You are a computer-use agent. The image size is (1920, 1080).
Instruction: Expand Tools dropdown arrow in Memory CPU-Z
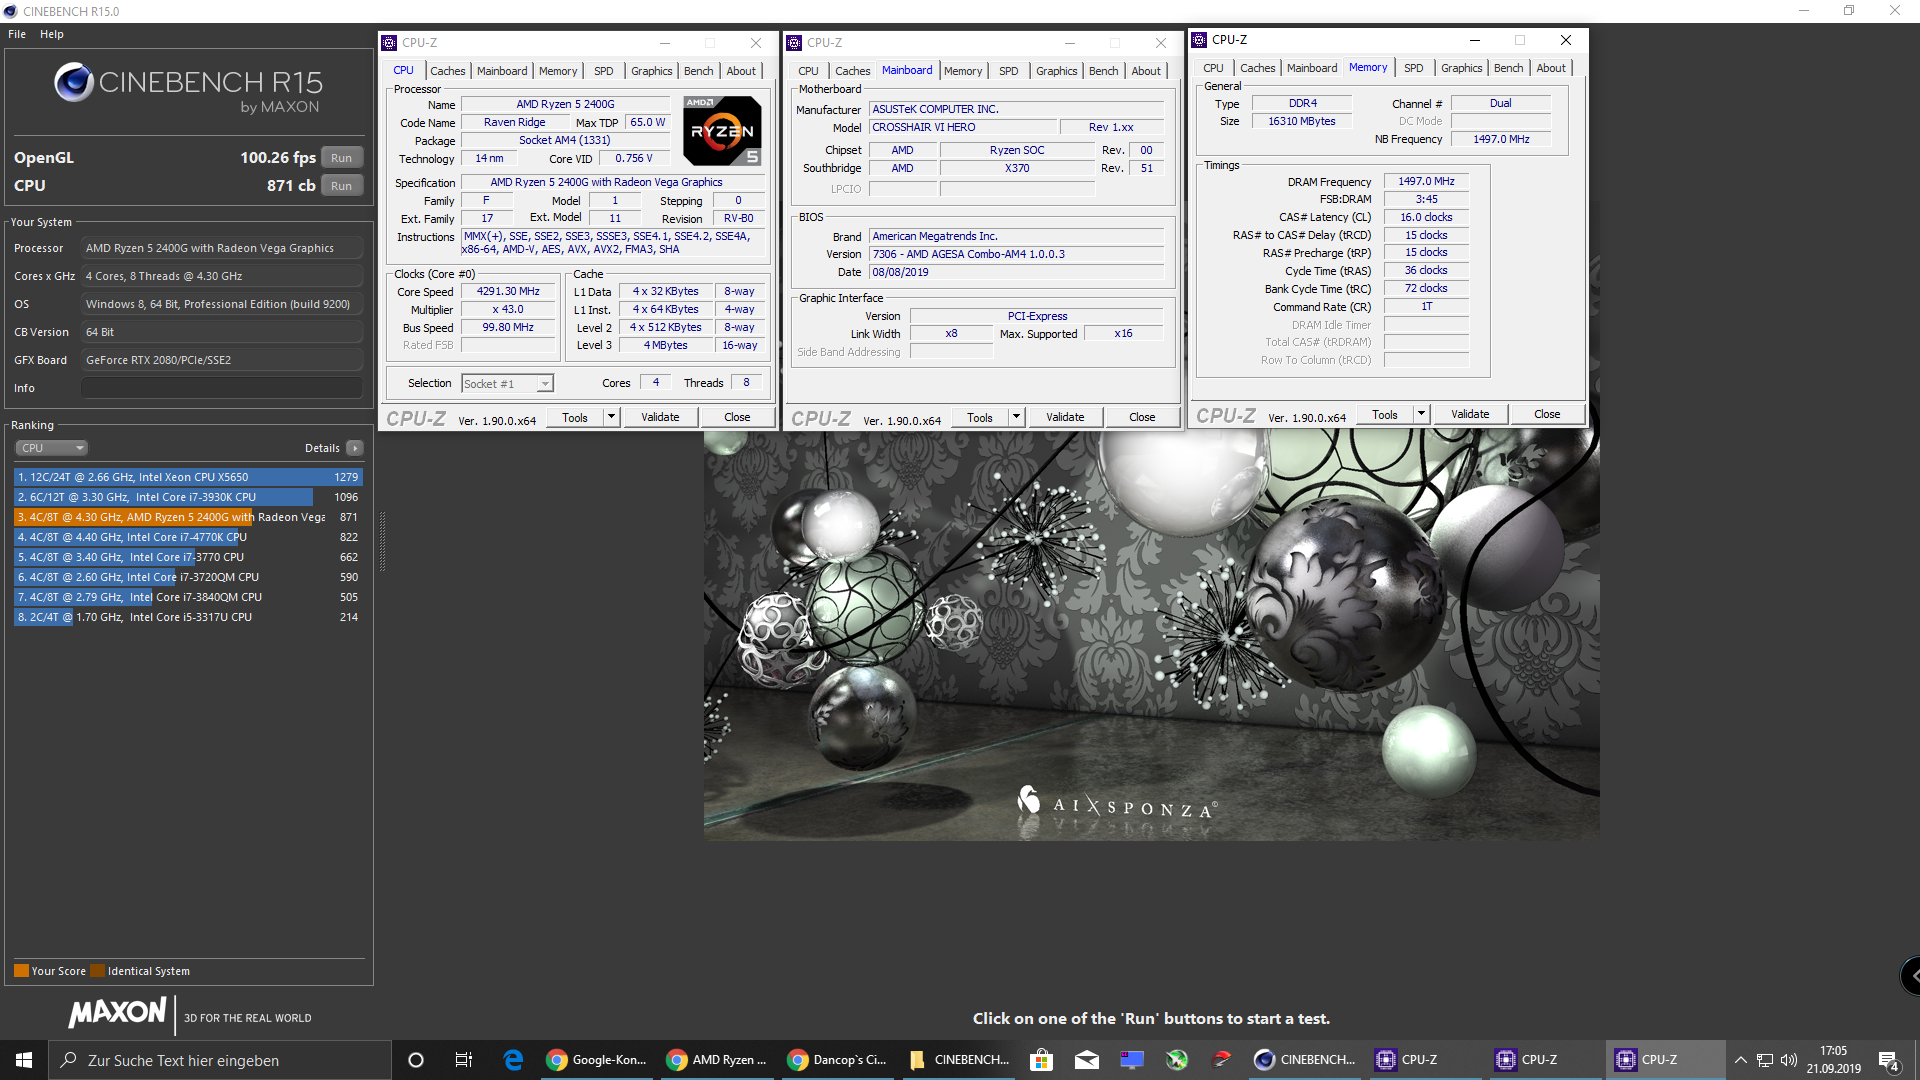[1421, 415]
